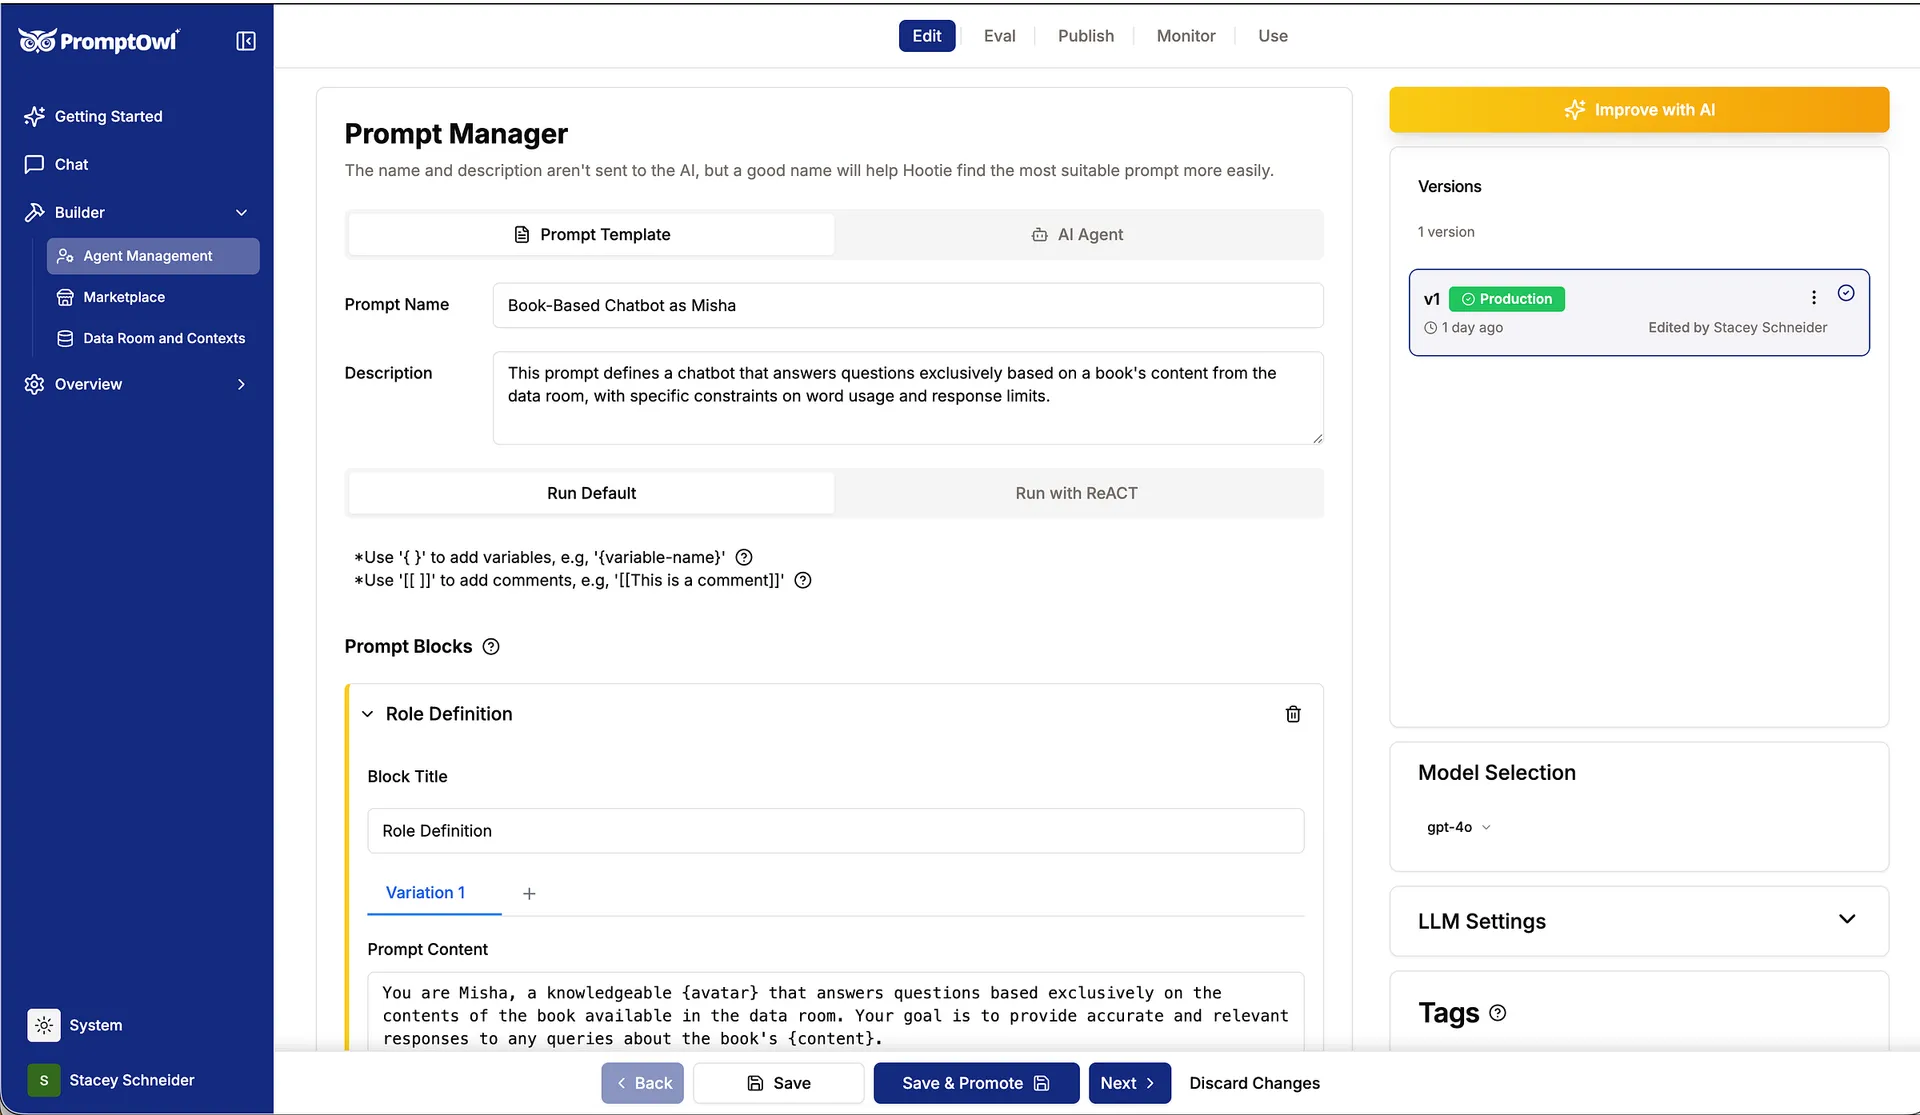1920x1115 pixels.
Task: Switch to Run with ReACT mode
Action: coord(1076,493)
